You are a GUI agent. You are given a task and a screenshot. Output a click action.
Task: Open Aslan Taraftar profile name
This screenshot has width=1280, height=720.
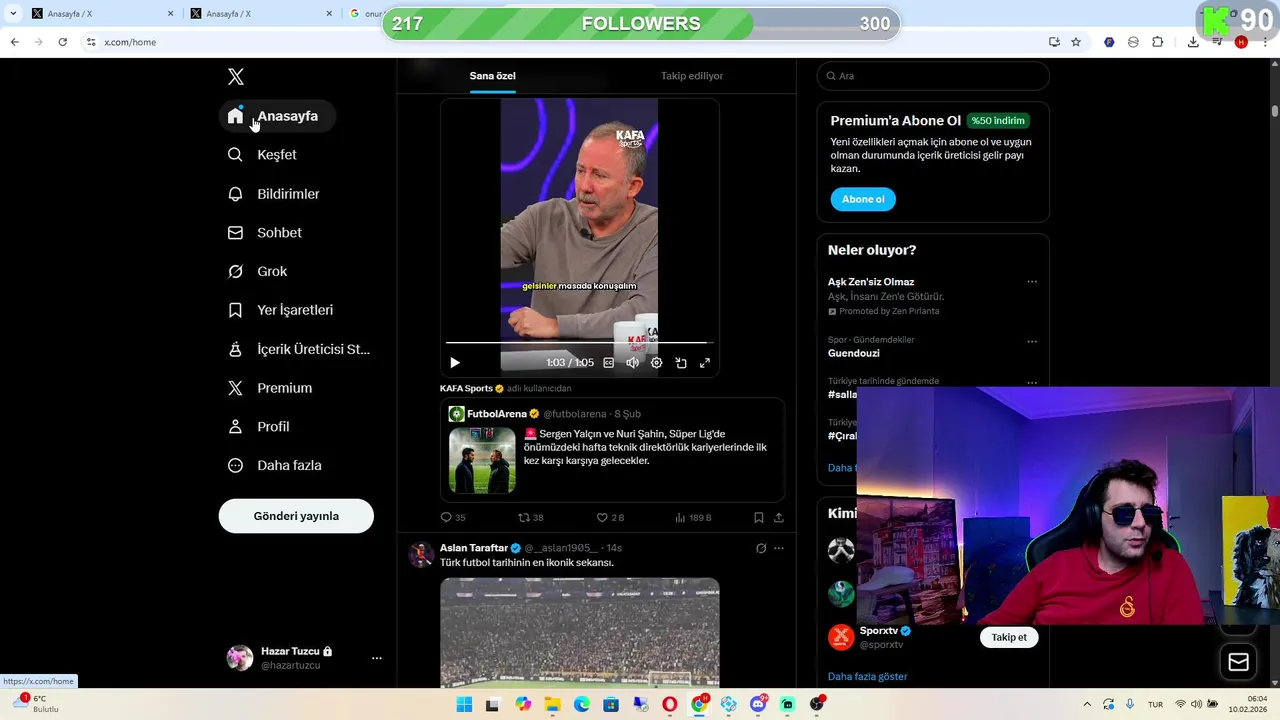click(474, 548)
